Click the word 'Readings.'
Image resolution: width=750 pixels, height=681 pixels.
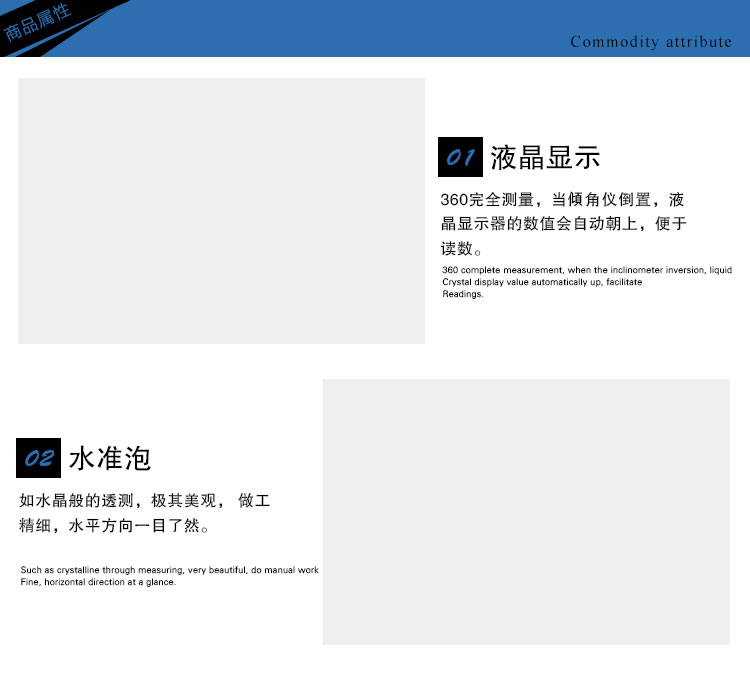click(x=463, y=294)
